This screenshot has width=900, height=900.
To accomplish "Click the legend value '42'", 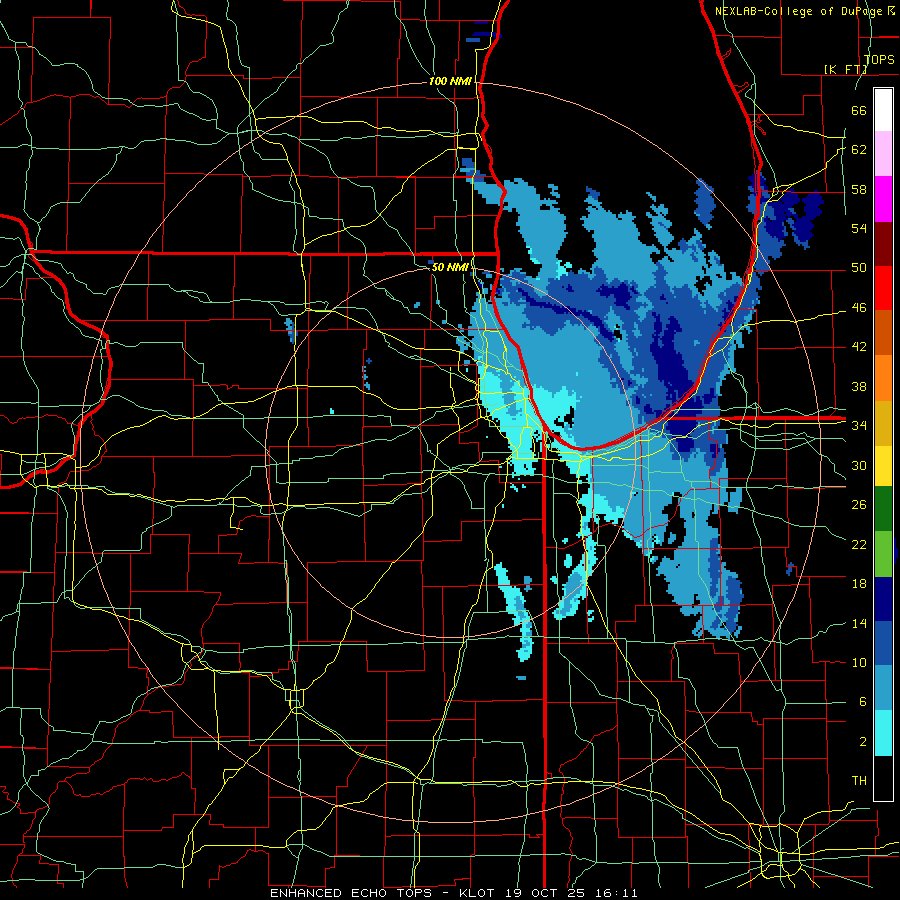I will (859, 347).
